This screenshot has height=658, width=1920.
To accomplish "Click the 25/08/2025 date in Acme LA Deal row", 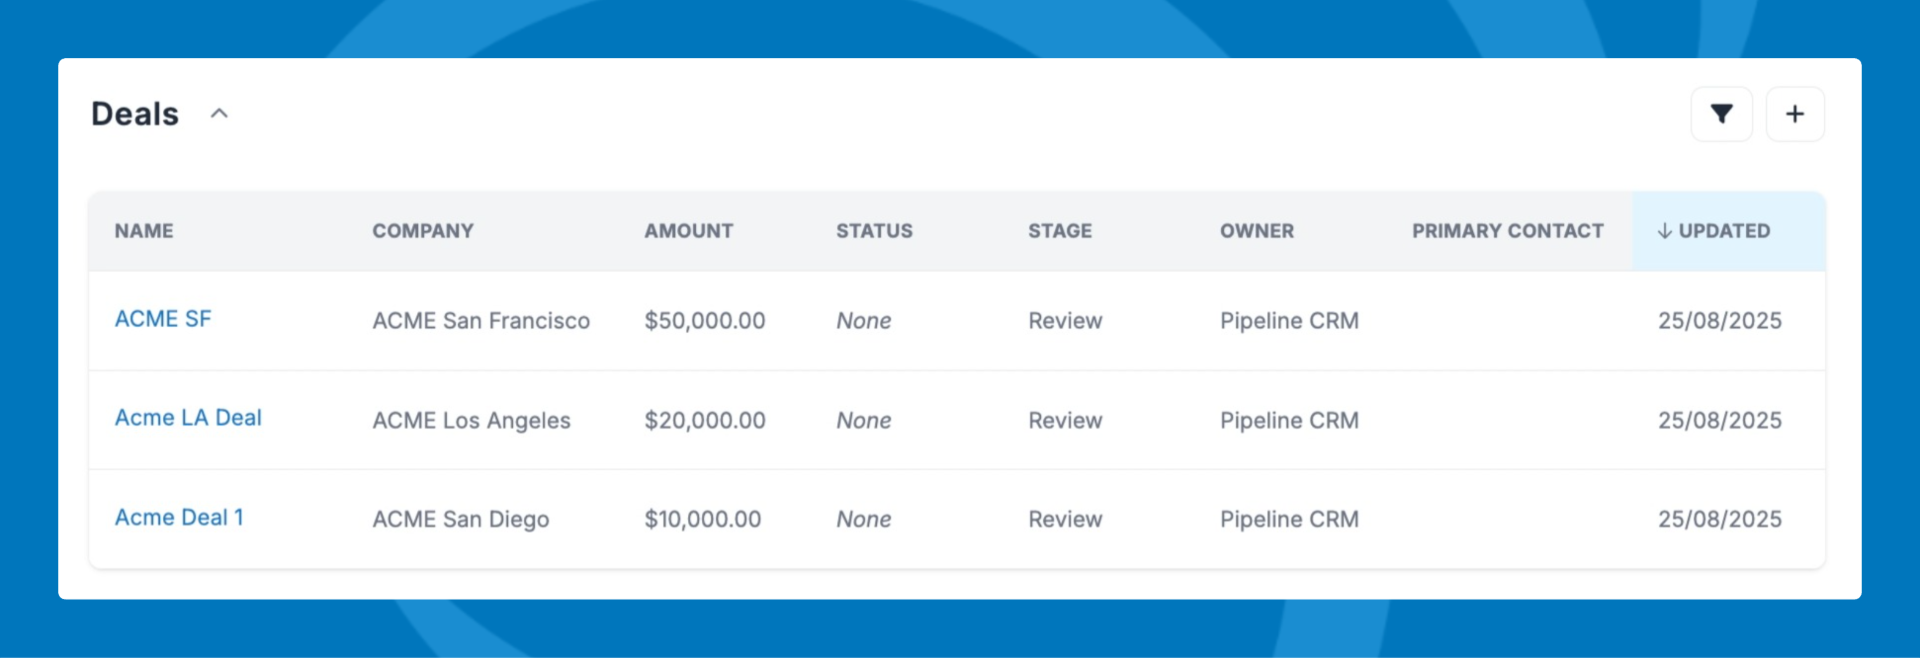I will click(1720, 421).
